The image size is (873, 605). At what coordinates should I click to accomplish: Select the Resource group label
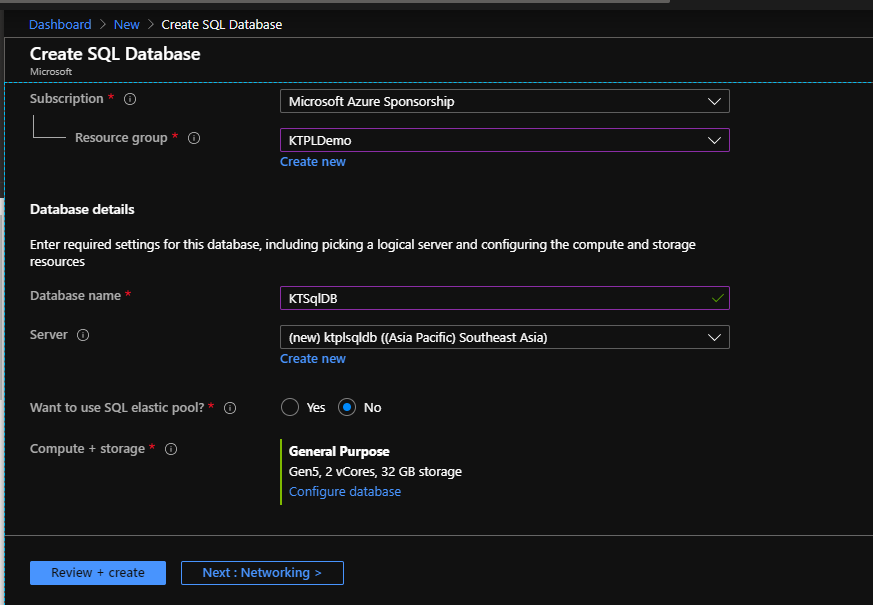pyautogui.click(x=121, y=137)
